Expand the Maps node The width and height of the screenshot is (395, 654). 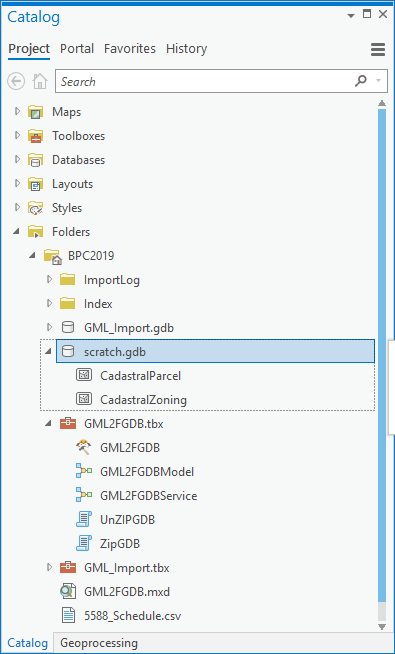tap(17, 112)
